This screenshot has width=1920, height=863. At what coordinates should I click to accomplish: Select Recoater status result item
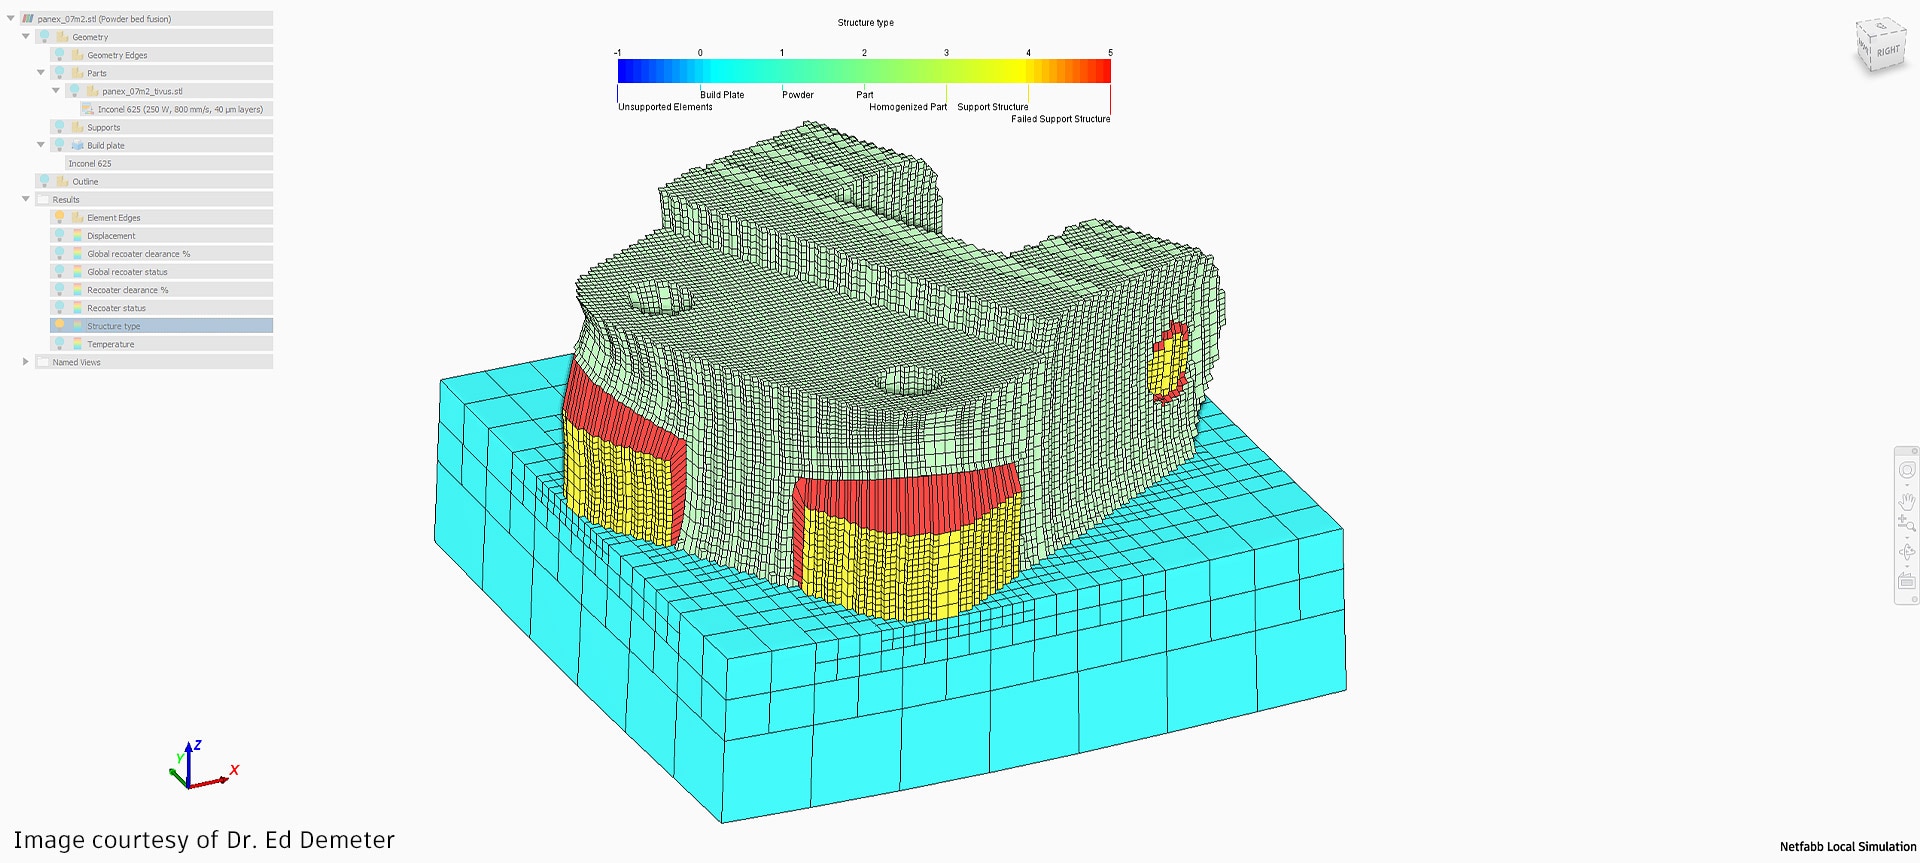click(116, 308)
